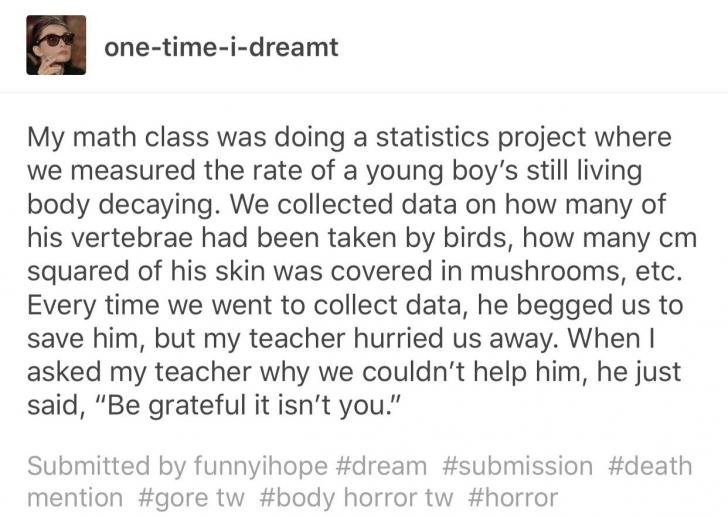Image resolution: width=728 pixels, height=517 pixels.
Task: Open the #submission tag
Action: 514,465
